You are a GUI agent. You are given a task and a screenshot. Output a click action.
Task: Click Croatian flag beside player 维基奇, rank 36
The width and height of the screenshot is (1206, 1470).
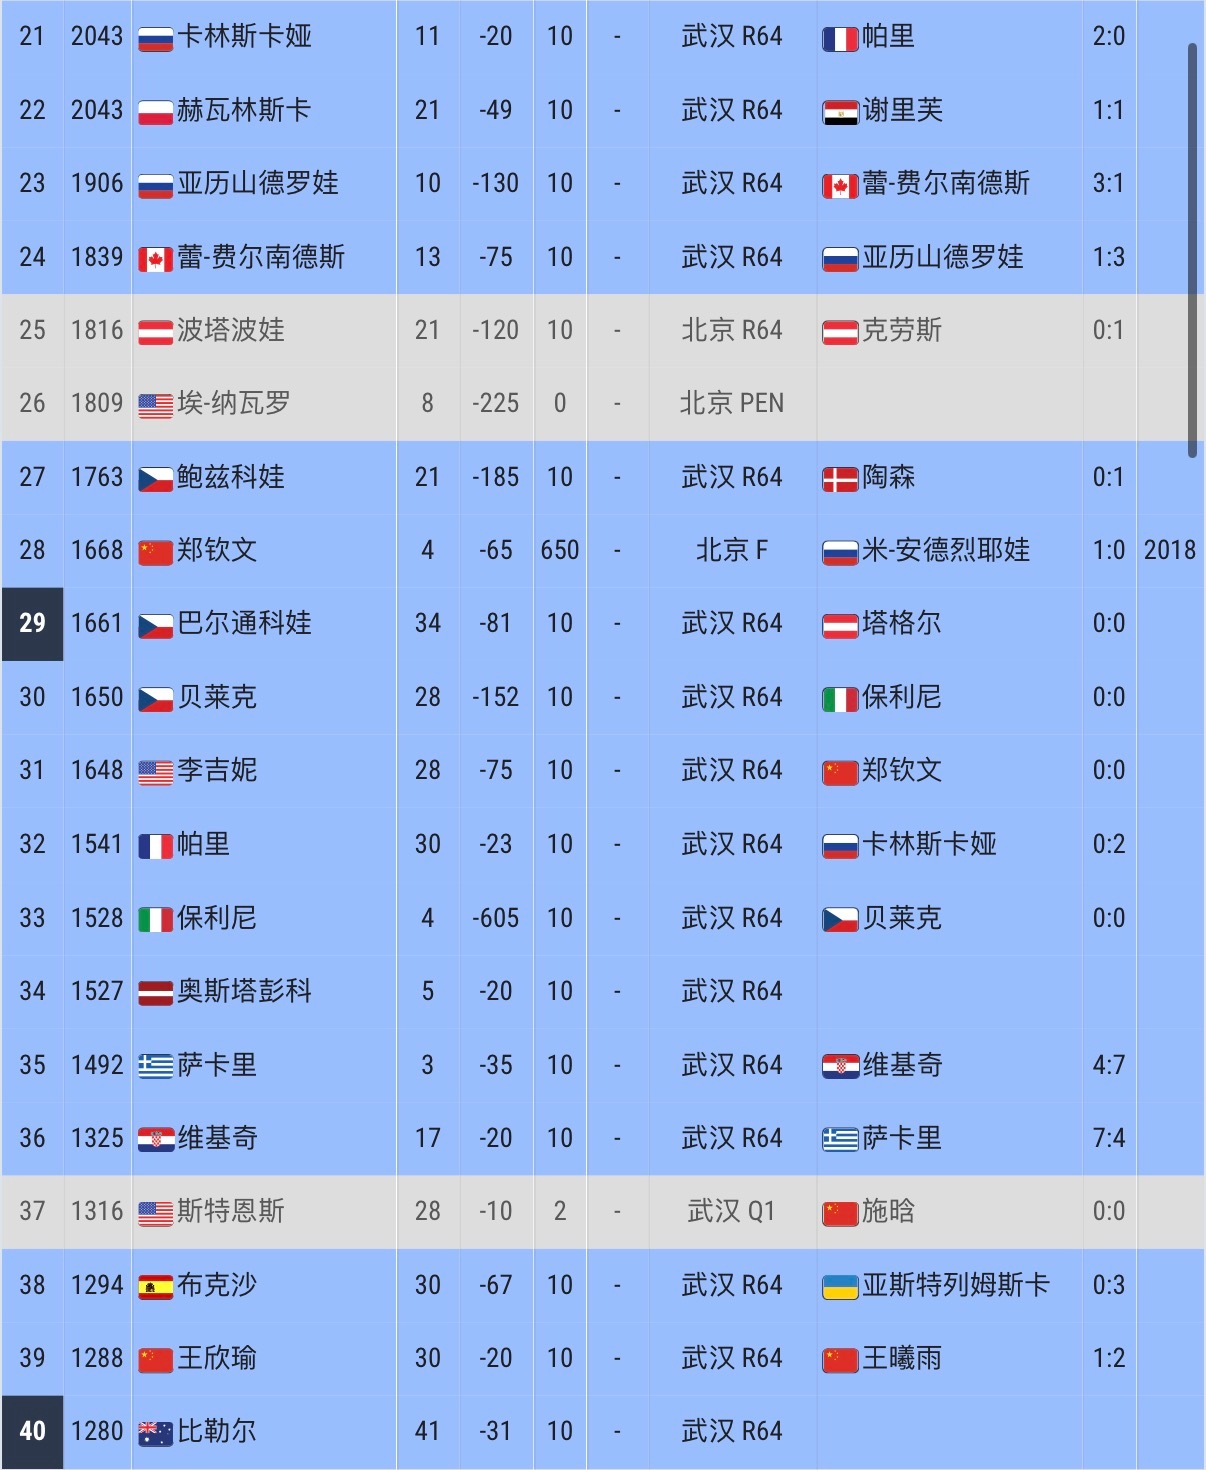pos(155,1141)
